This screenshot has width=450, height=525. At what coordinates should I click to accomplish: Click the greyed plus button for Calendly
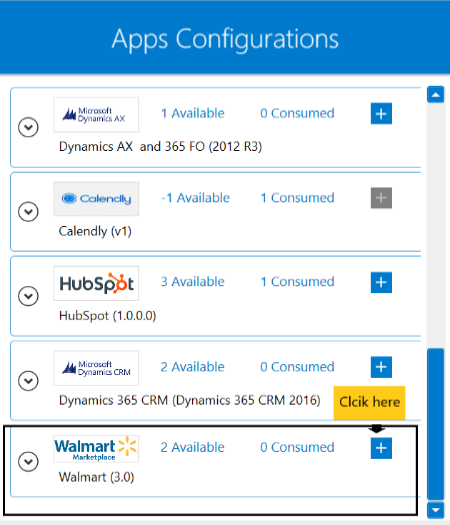[x=381, y=198]
